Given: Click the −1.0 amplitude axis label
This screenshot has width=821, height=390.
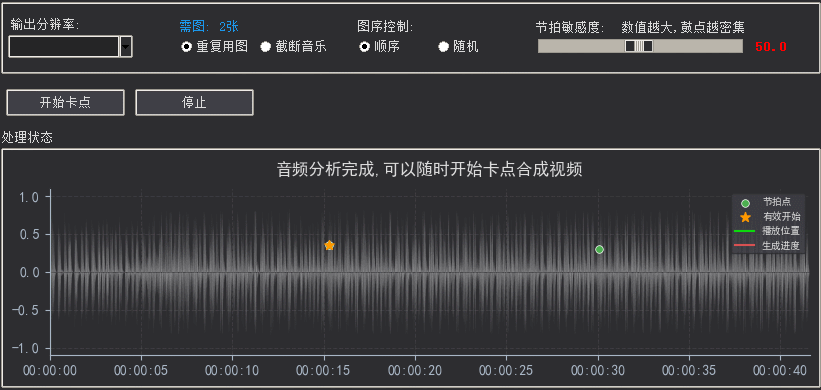Looking at the screenshot, I should coord(25,349).
